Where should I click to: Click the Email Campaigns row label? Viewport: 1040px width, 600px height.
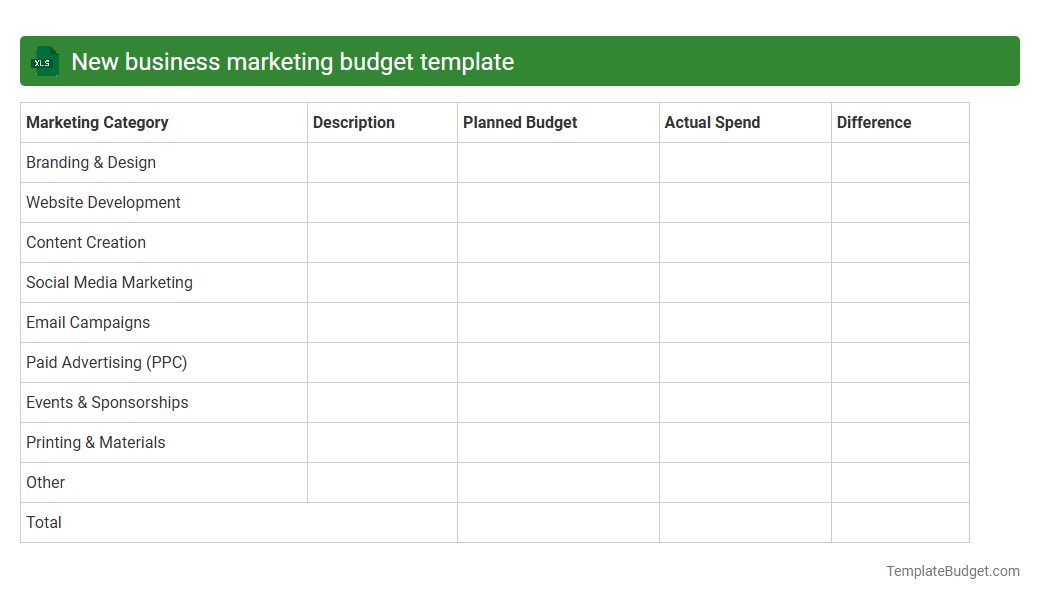tap(88, 322)
